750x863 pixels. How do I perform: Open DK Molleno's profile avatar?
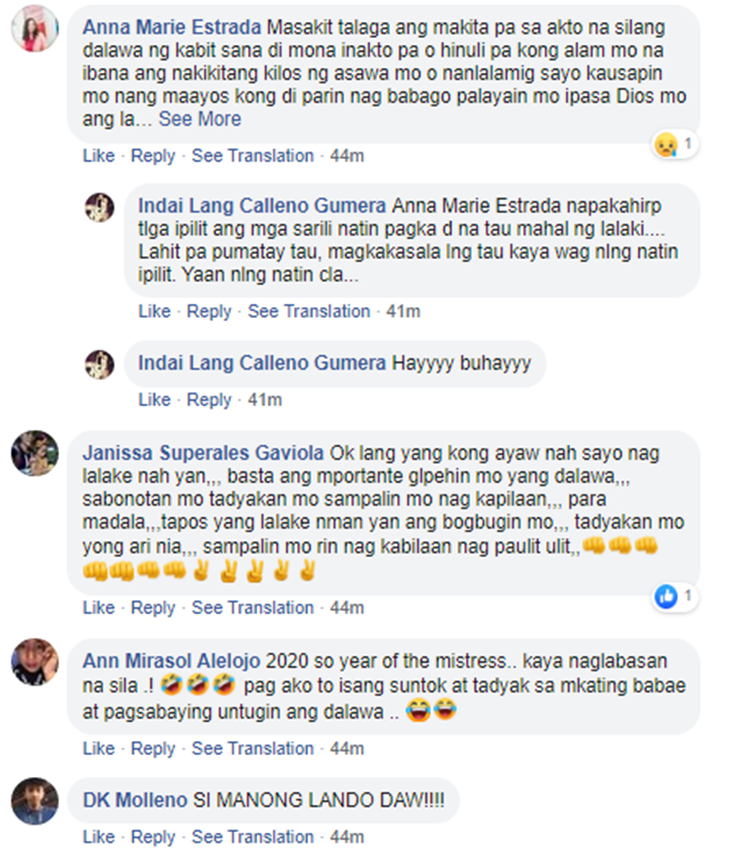pos(35,801)
